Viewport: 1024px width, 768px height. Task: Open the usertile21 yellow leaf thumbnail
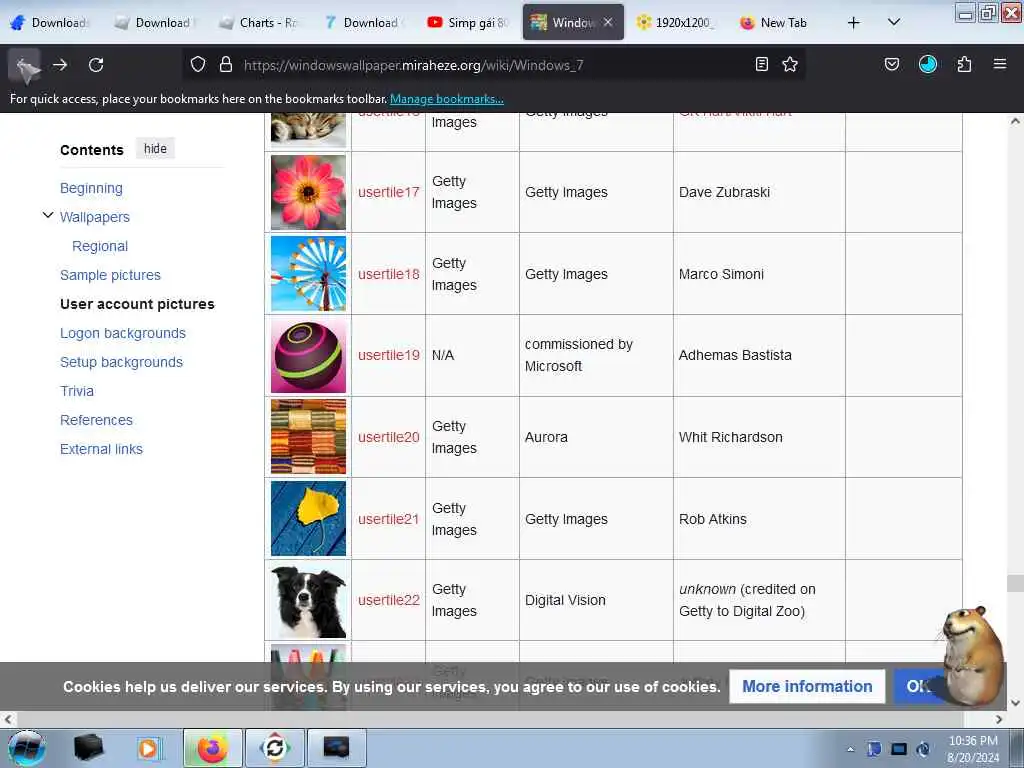point(308,519)
